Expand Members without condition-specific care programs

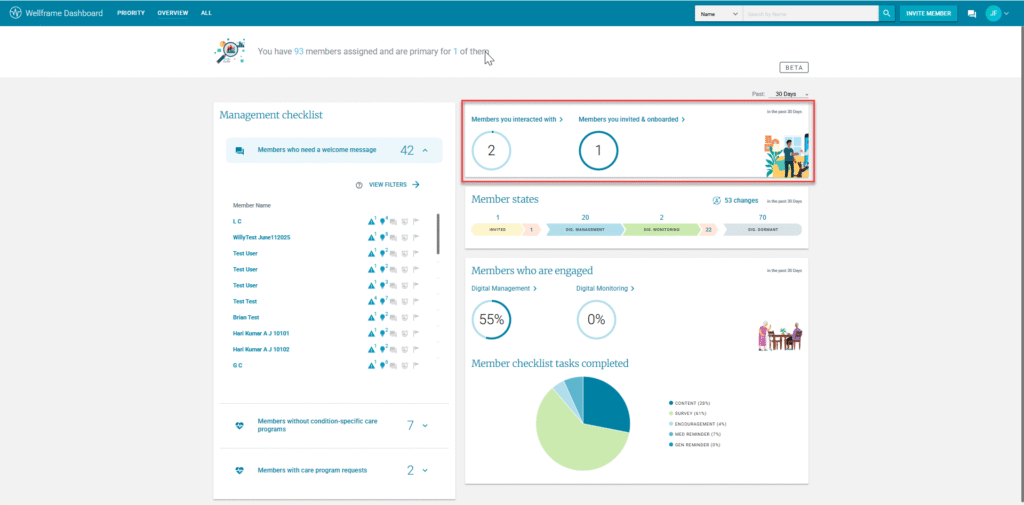click(x=424, y=426)
